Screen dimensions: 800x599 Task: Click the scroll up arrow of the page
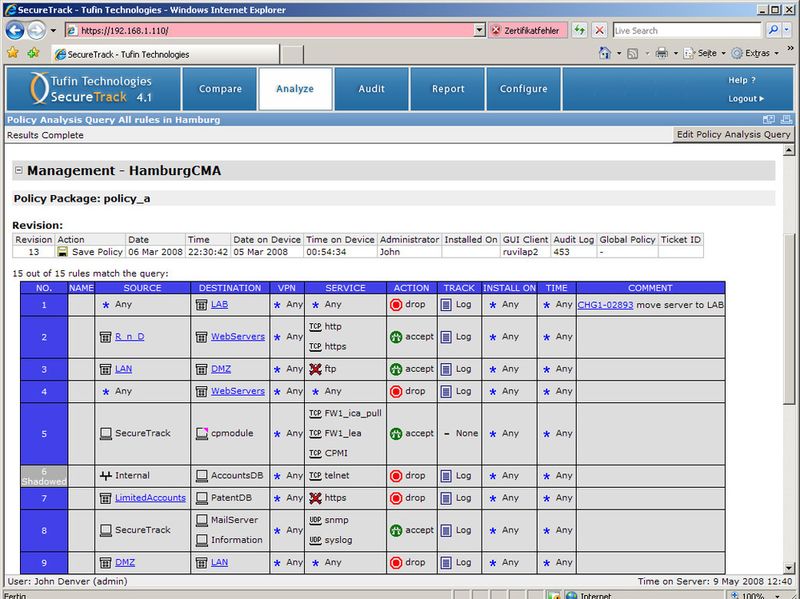pos(789,150)
